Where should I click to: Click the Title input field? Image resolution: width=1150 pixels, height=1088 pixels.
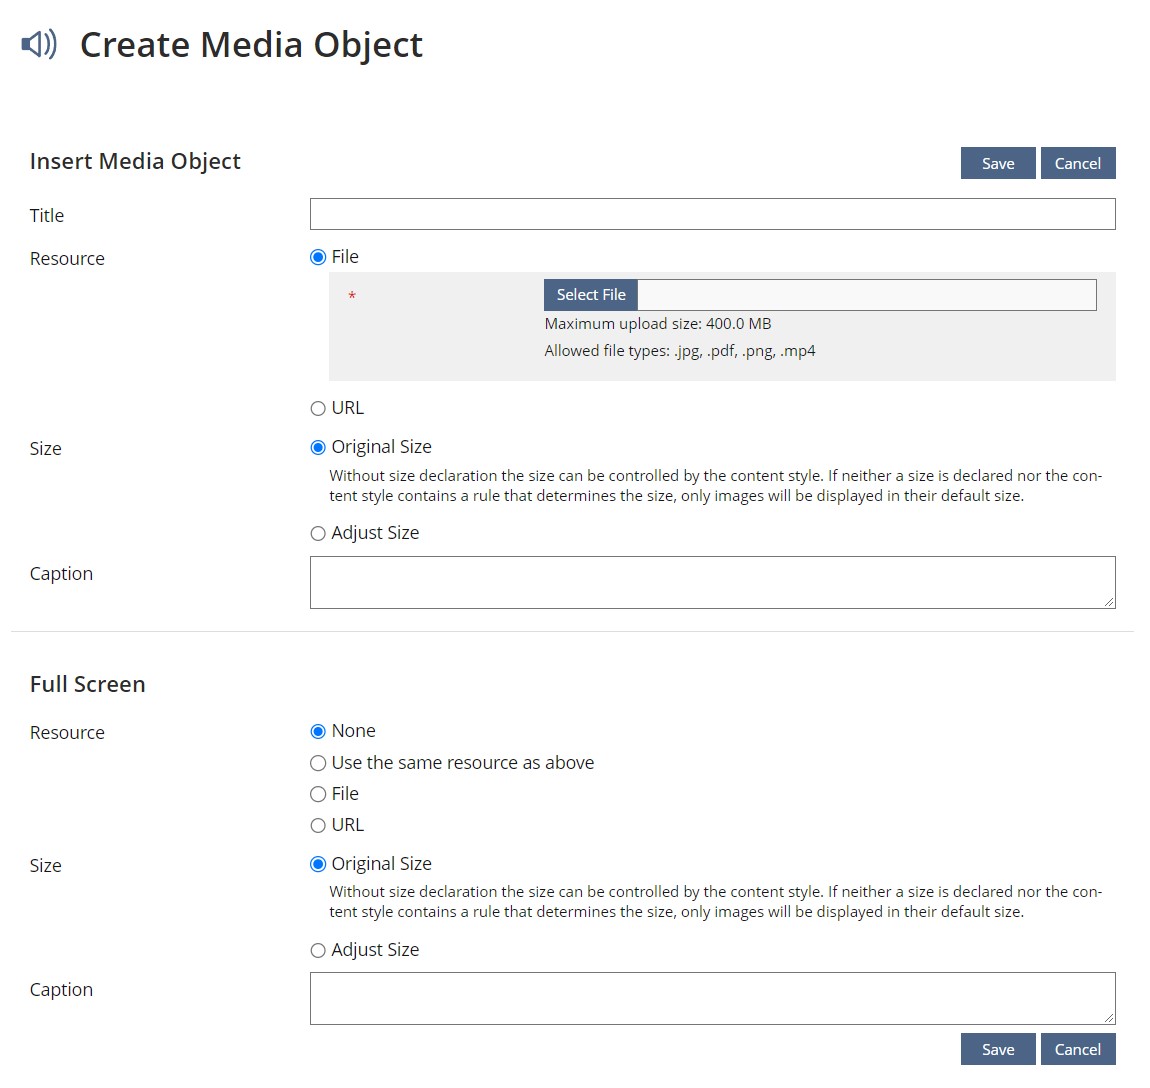[712, 214]
